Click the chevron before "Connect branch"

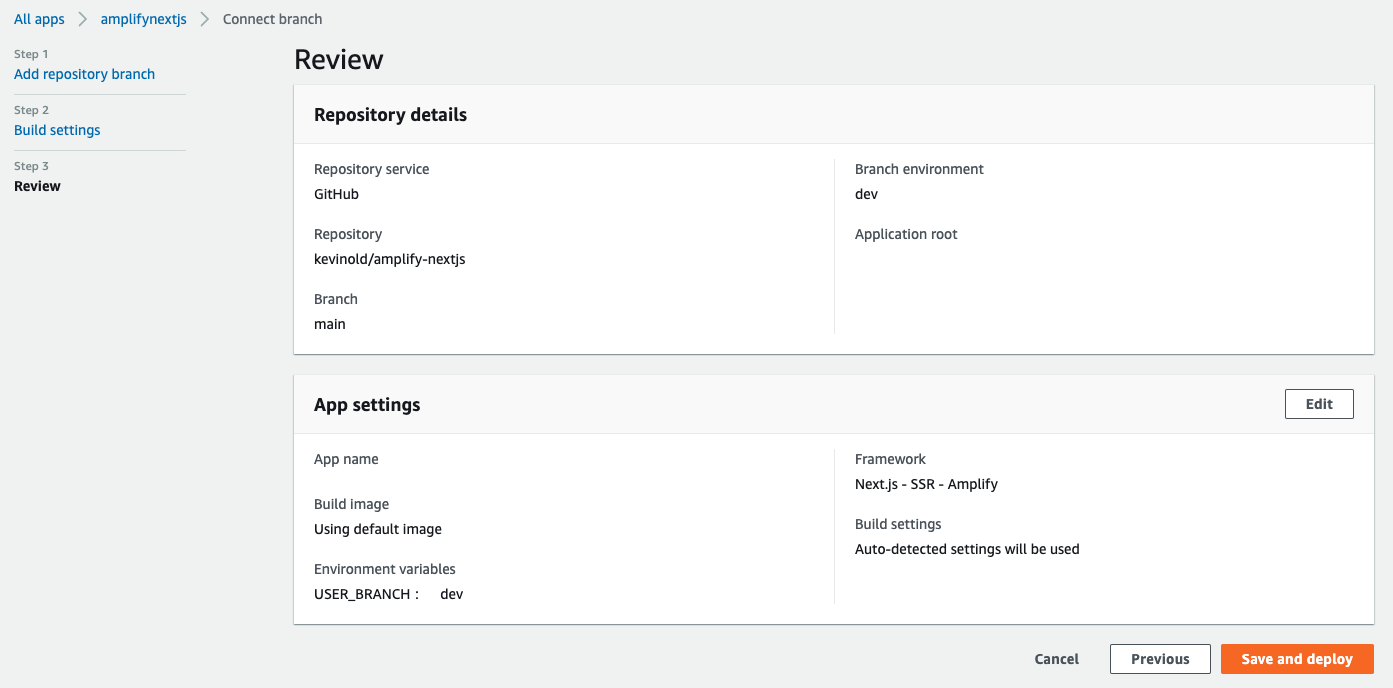tap(205, 19)
